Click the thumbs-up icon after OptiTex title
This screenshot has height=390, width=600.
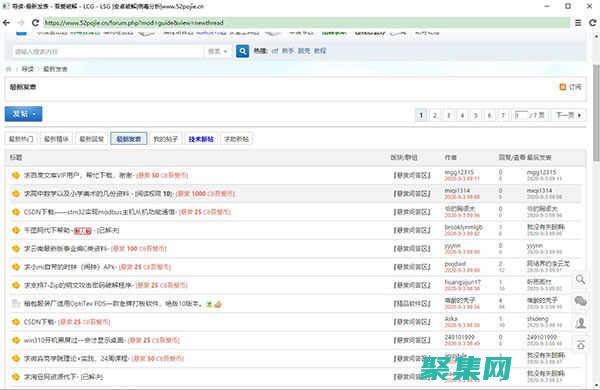[218, 304]
